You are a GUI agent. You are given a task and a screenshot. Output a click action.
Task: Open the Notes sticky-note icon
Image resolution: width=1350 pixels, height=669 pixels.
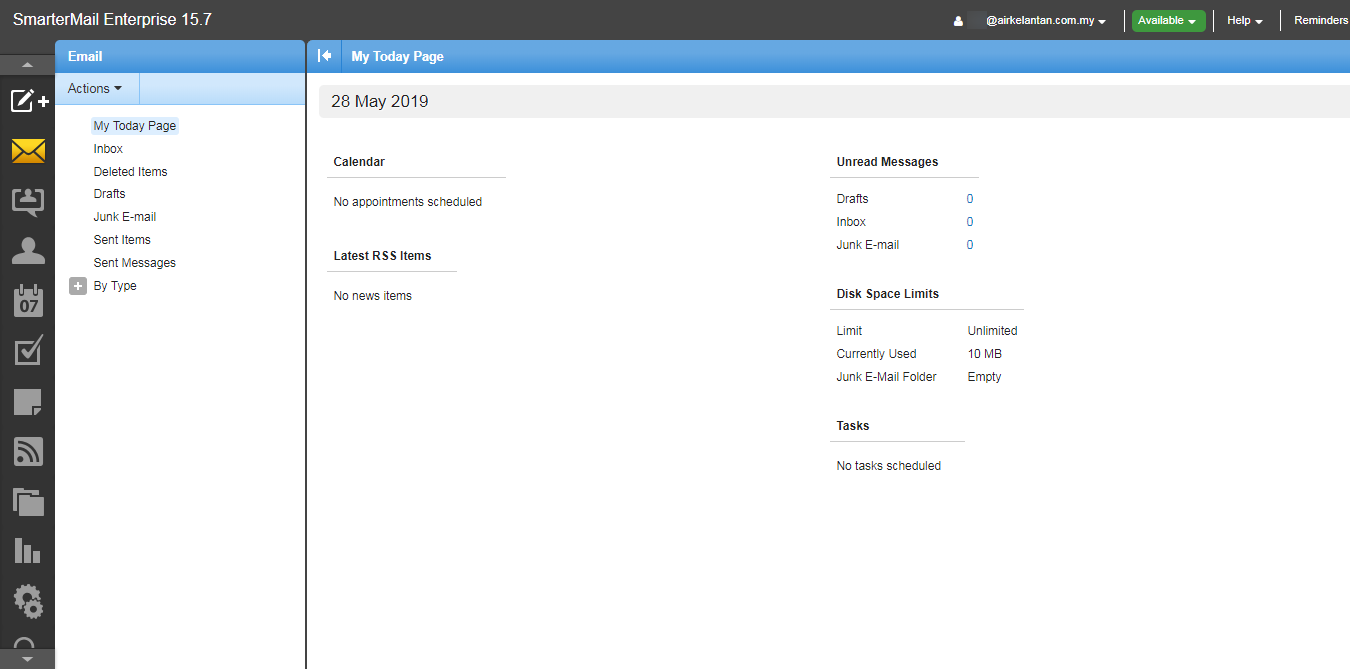point(28,402)
